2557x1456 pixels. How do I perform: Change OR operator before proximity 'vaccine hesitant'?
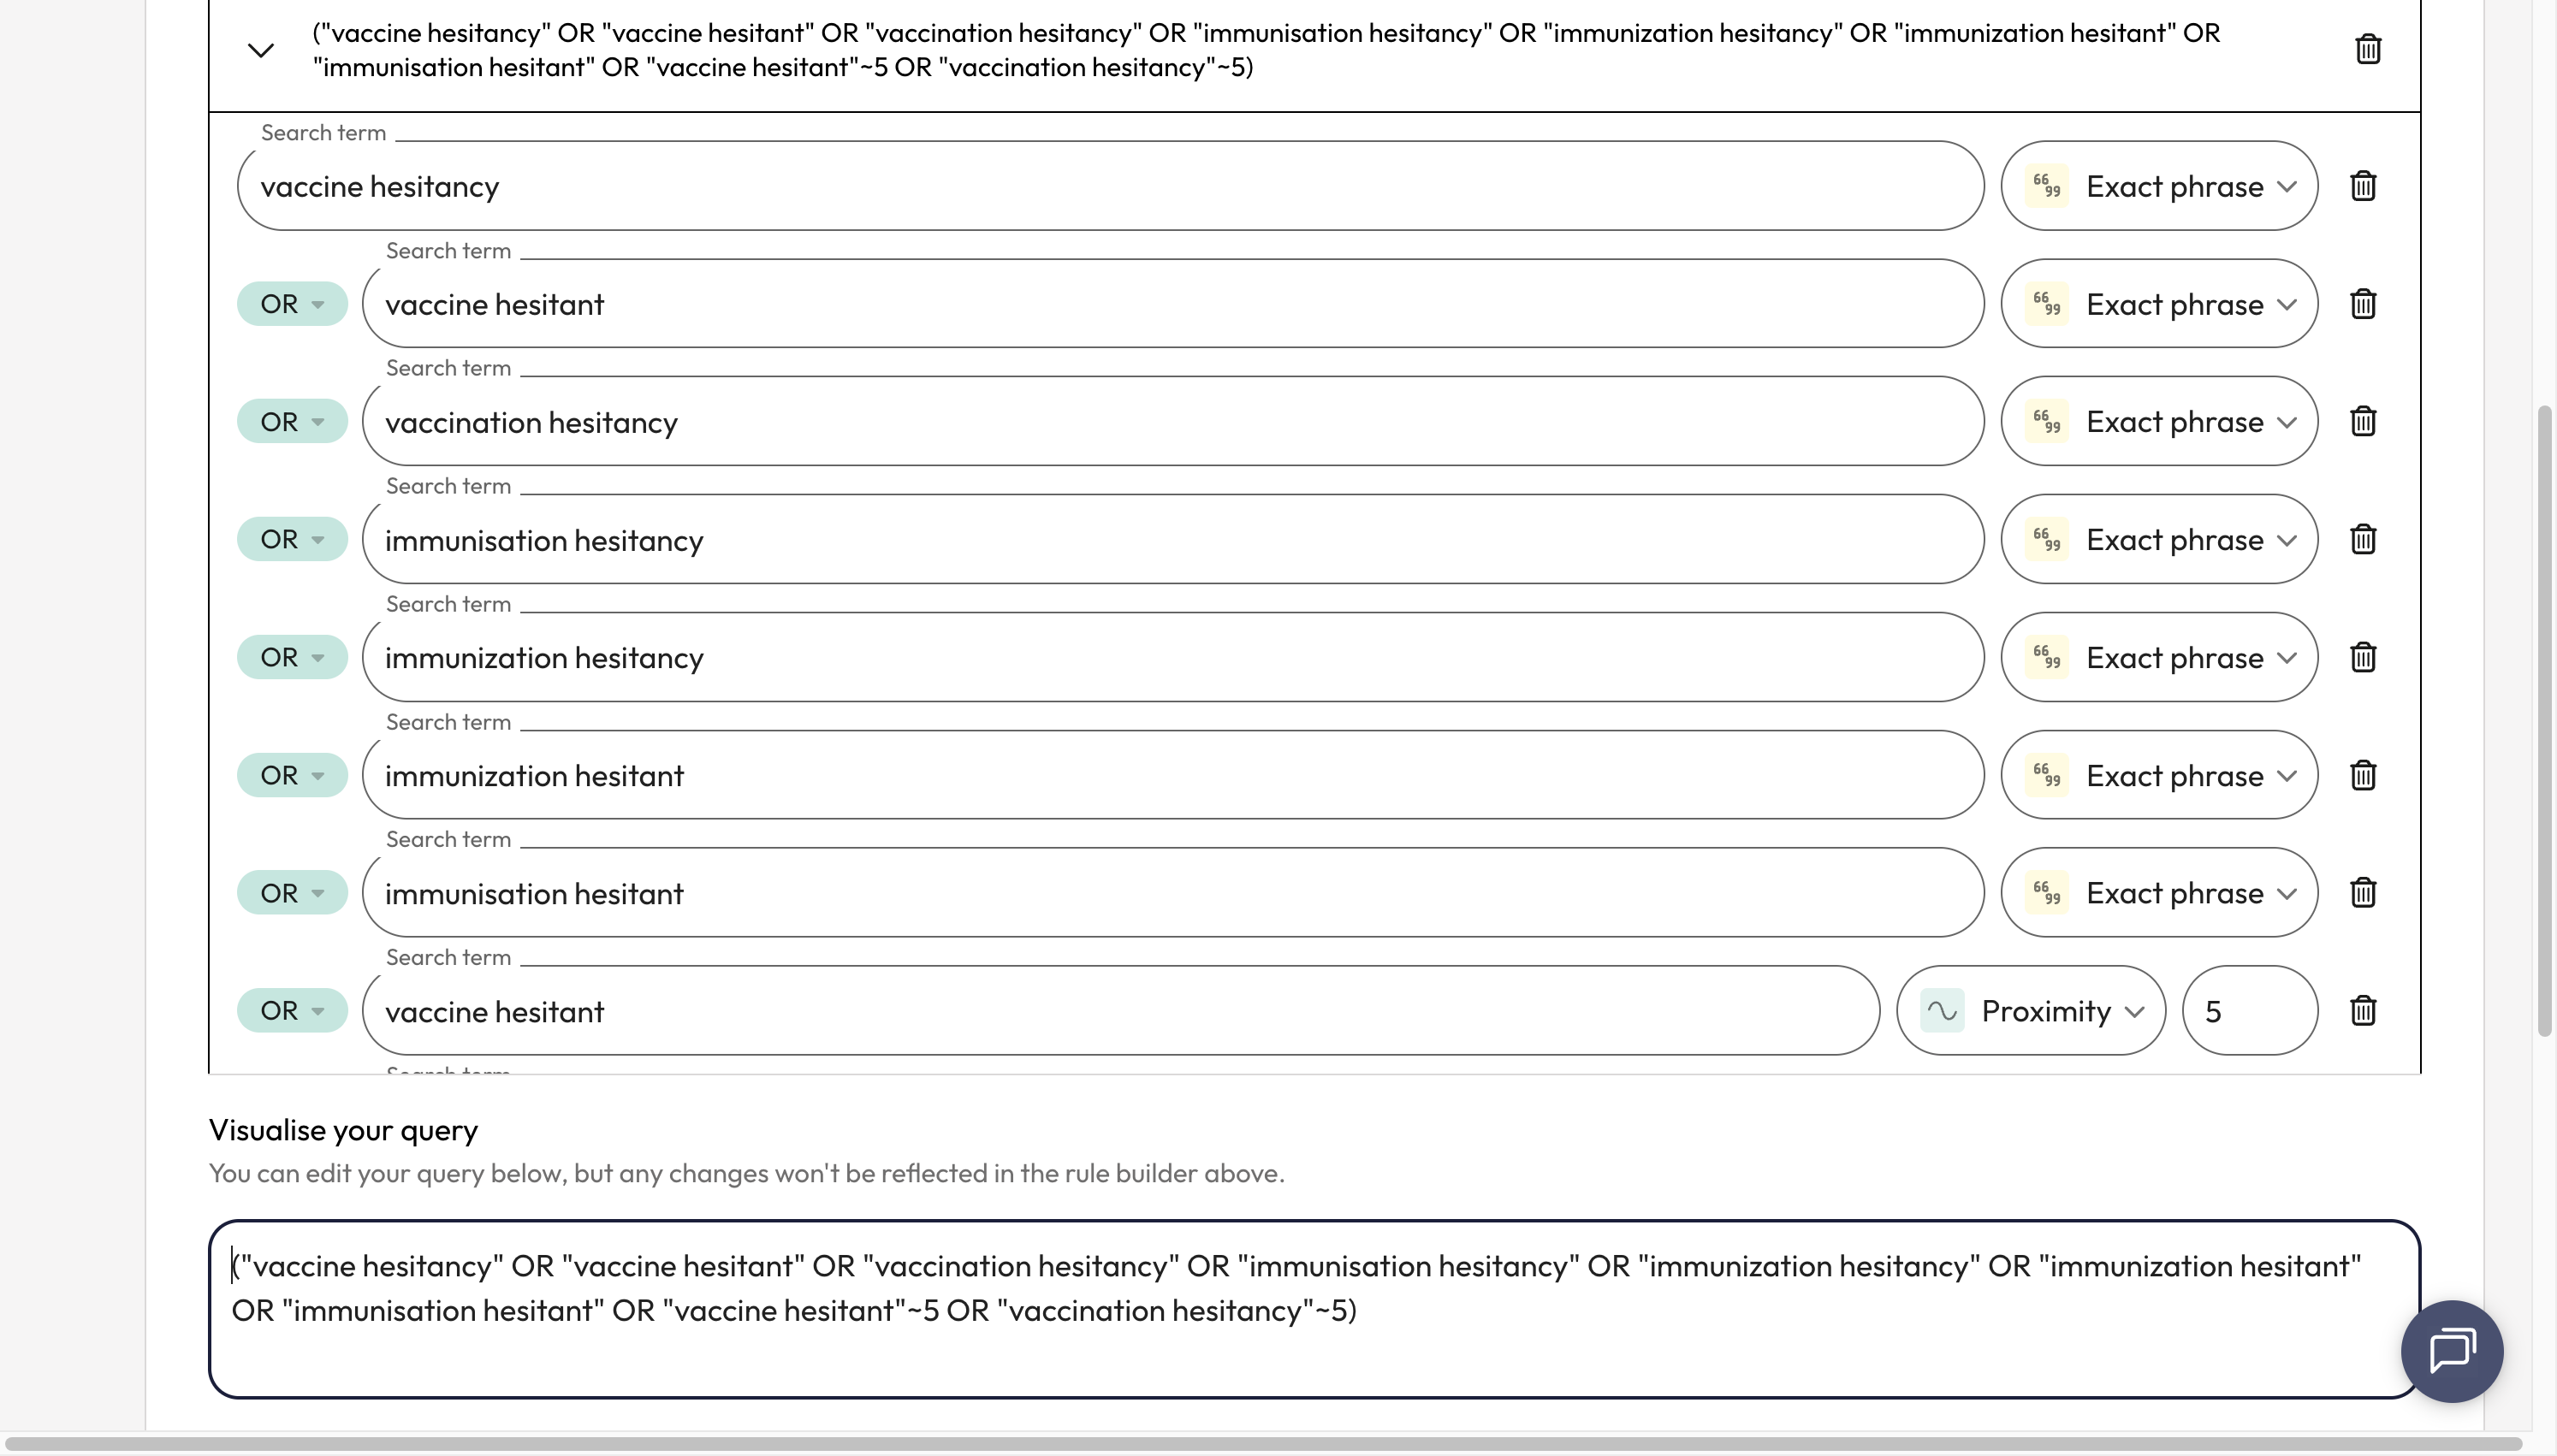coord(292,1010)
